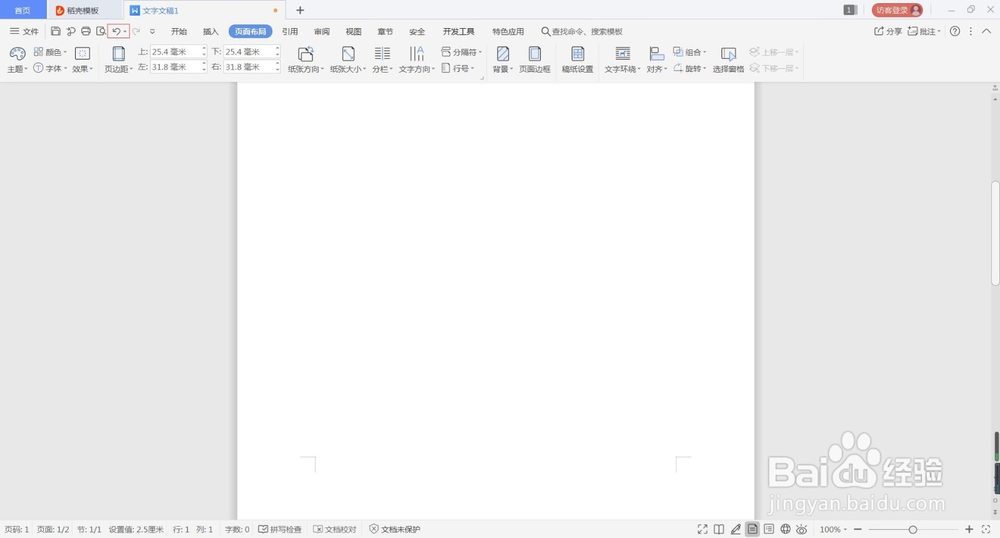Toggle 拼写检查 spell check in status bar
The image size is (1000, 538).
[280, 529]
